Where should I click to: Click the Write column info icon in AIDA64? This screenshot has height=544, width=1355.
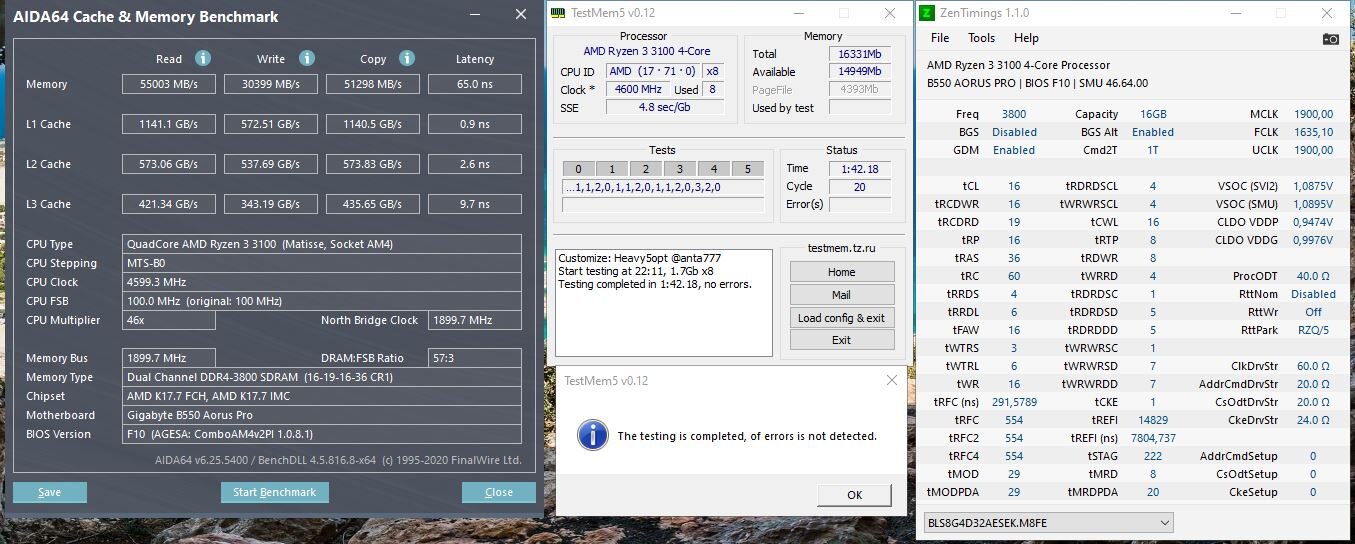pyautogui.click(x=307, y=58)
